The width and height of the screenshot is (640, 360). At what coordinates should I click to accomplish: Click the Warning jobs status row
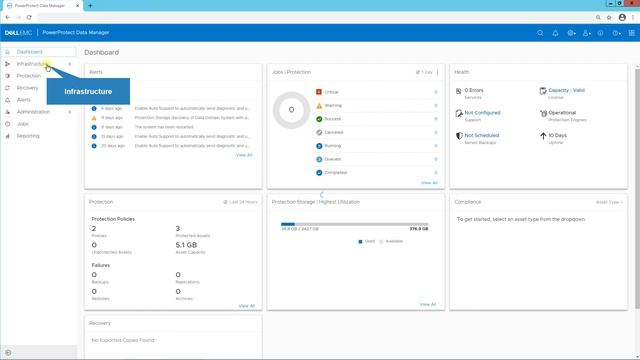click(377, 105)
